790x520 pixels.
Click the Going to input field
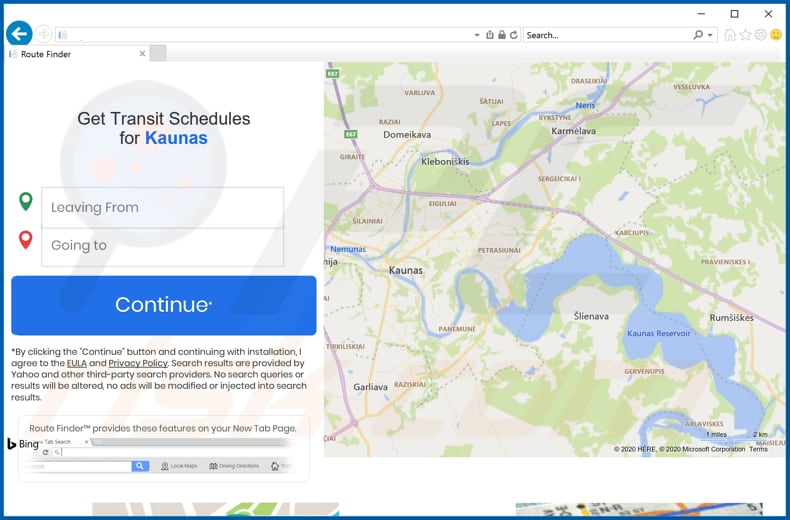click(x=163, y=247)
